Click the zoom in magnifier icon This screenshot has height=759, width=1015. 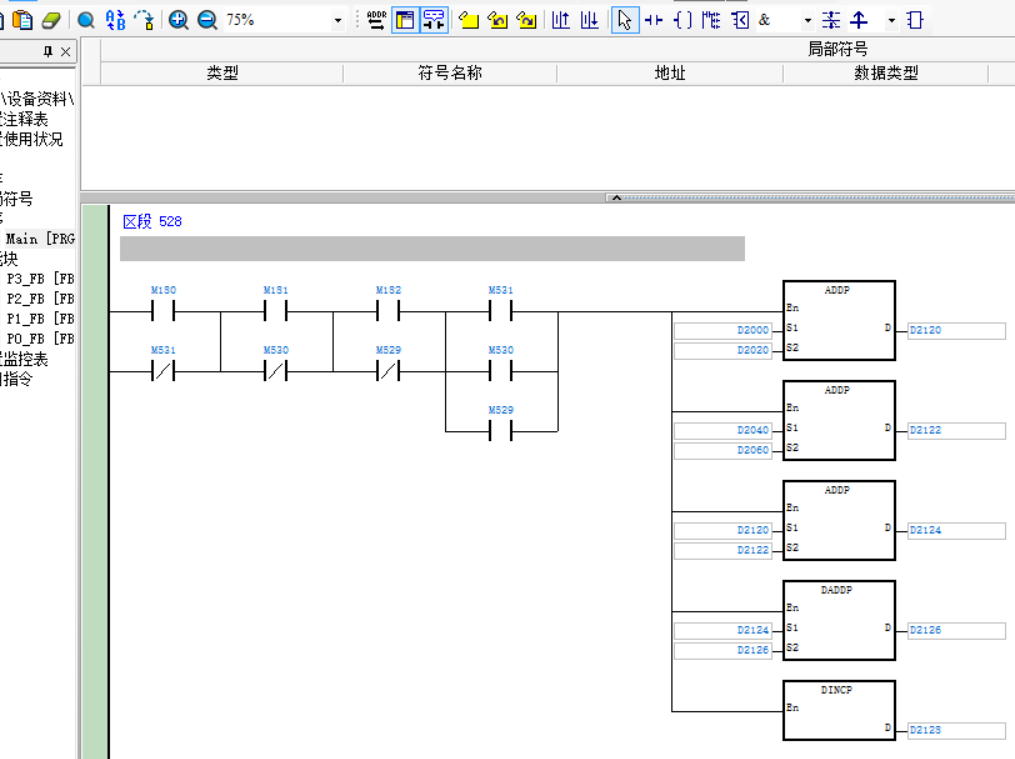click(x=178, y=20)
